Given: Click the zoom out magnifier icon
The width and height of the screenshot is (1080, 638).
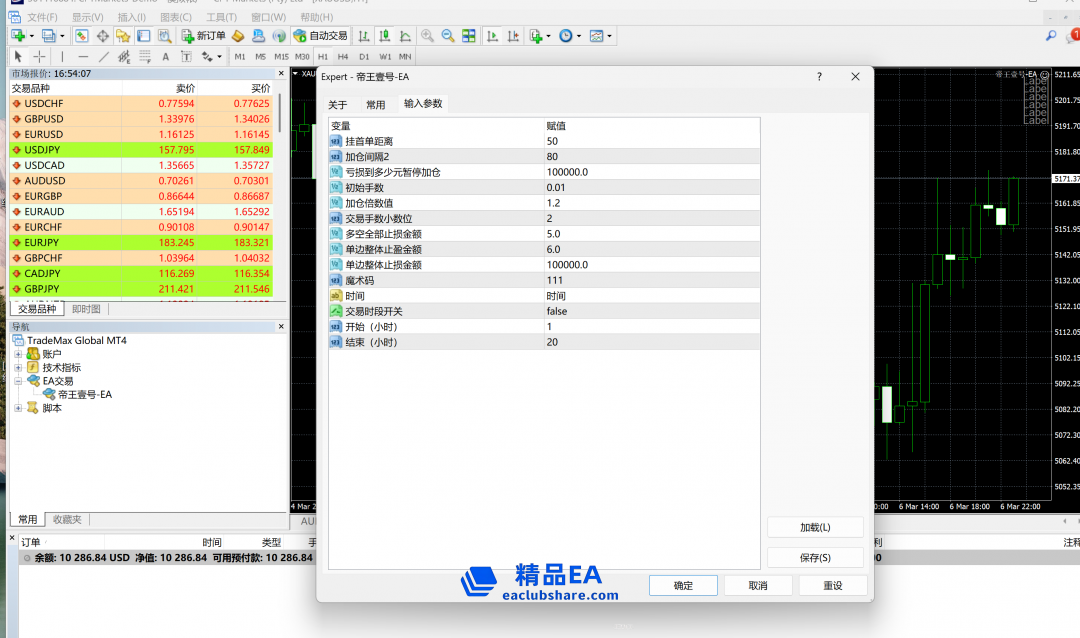Looking at the screenshot, I should pyautogui.click(x=448, y=36).
